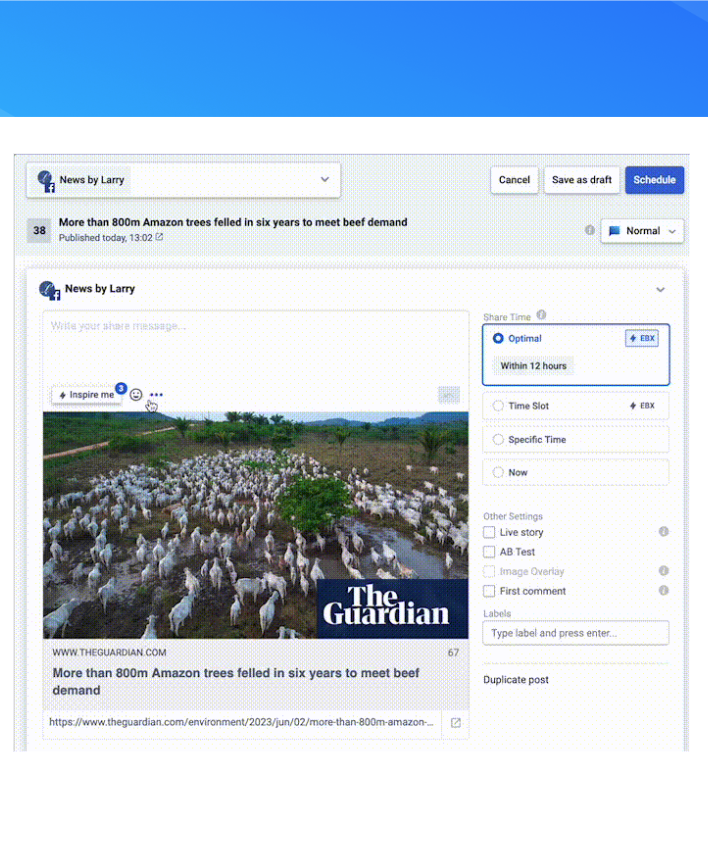
Task: Toggle the Image Overlay checkbox
Action: pos(489,571)
